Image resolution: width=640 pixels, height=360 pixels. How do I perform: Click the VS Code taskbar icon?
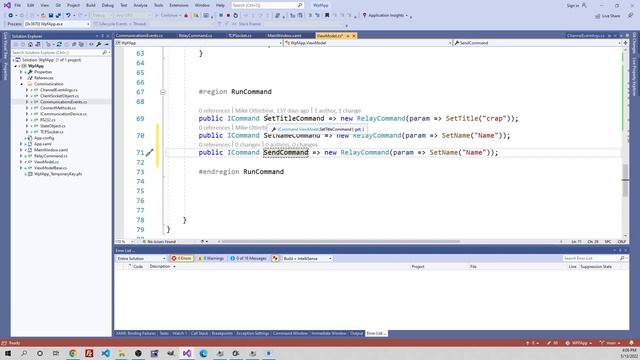tap(105, 353)
